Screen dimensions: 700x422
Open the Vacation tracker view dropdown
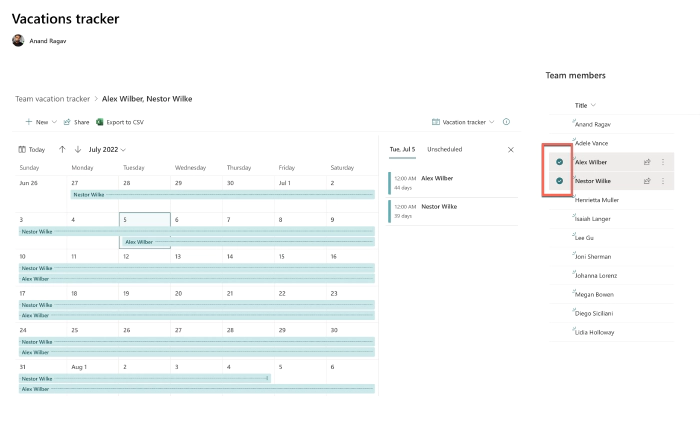pos(463,122)
